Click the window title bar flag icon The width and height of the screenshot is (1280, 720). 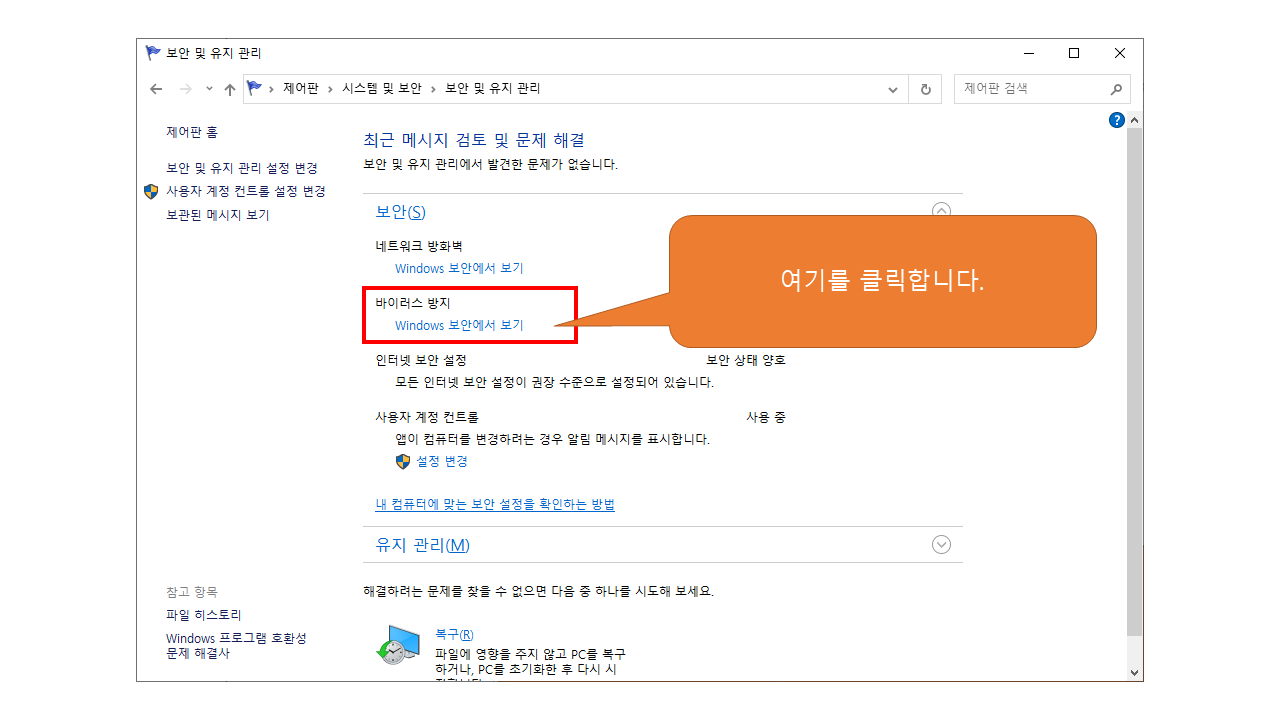(x=153, y=53)
